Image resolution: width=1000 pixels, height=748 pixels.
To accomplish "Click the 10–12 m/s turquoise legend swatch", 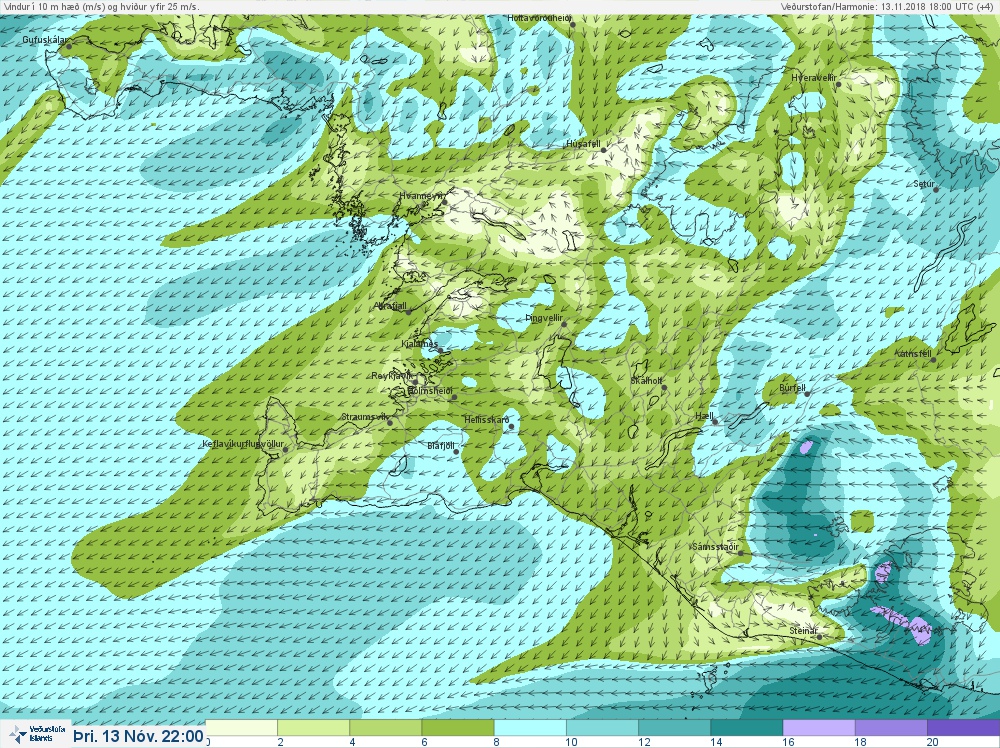I will tap(602, 728).
